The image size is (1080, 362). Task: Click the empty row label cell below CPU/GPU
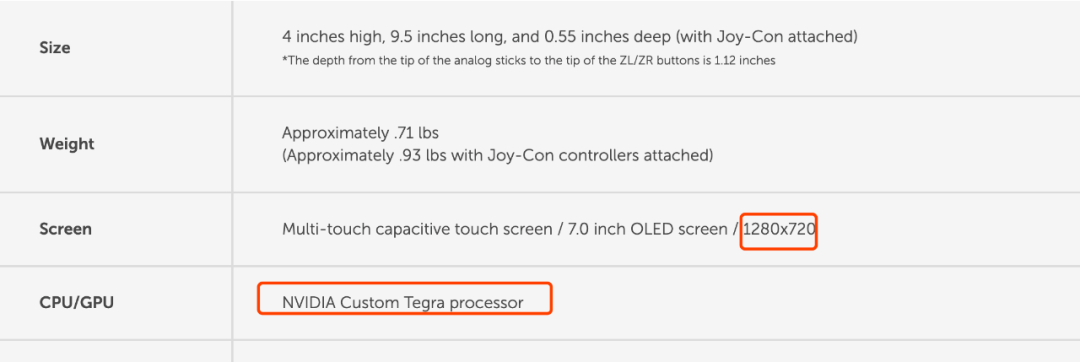[x=116, y=351]
